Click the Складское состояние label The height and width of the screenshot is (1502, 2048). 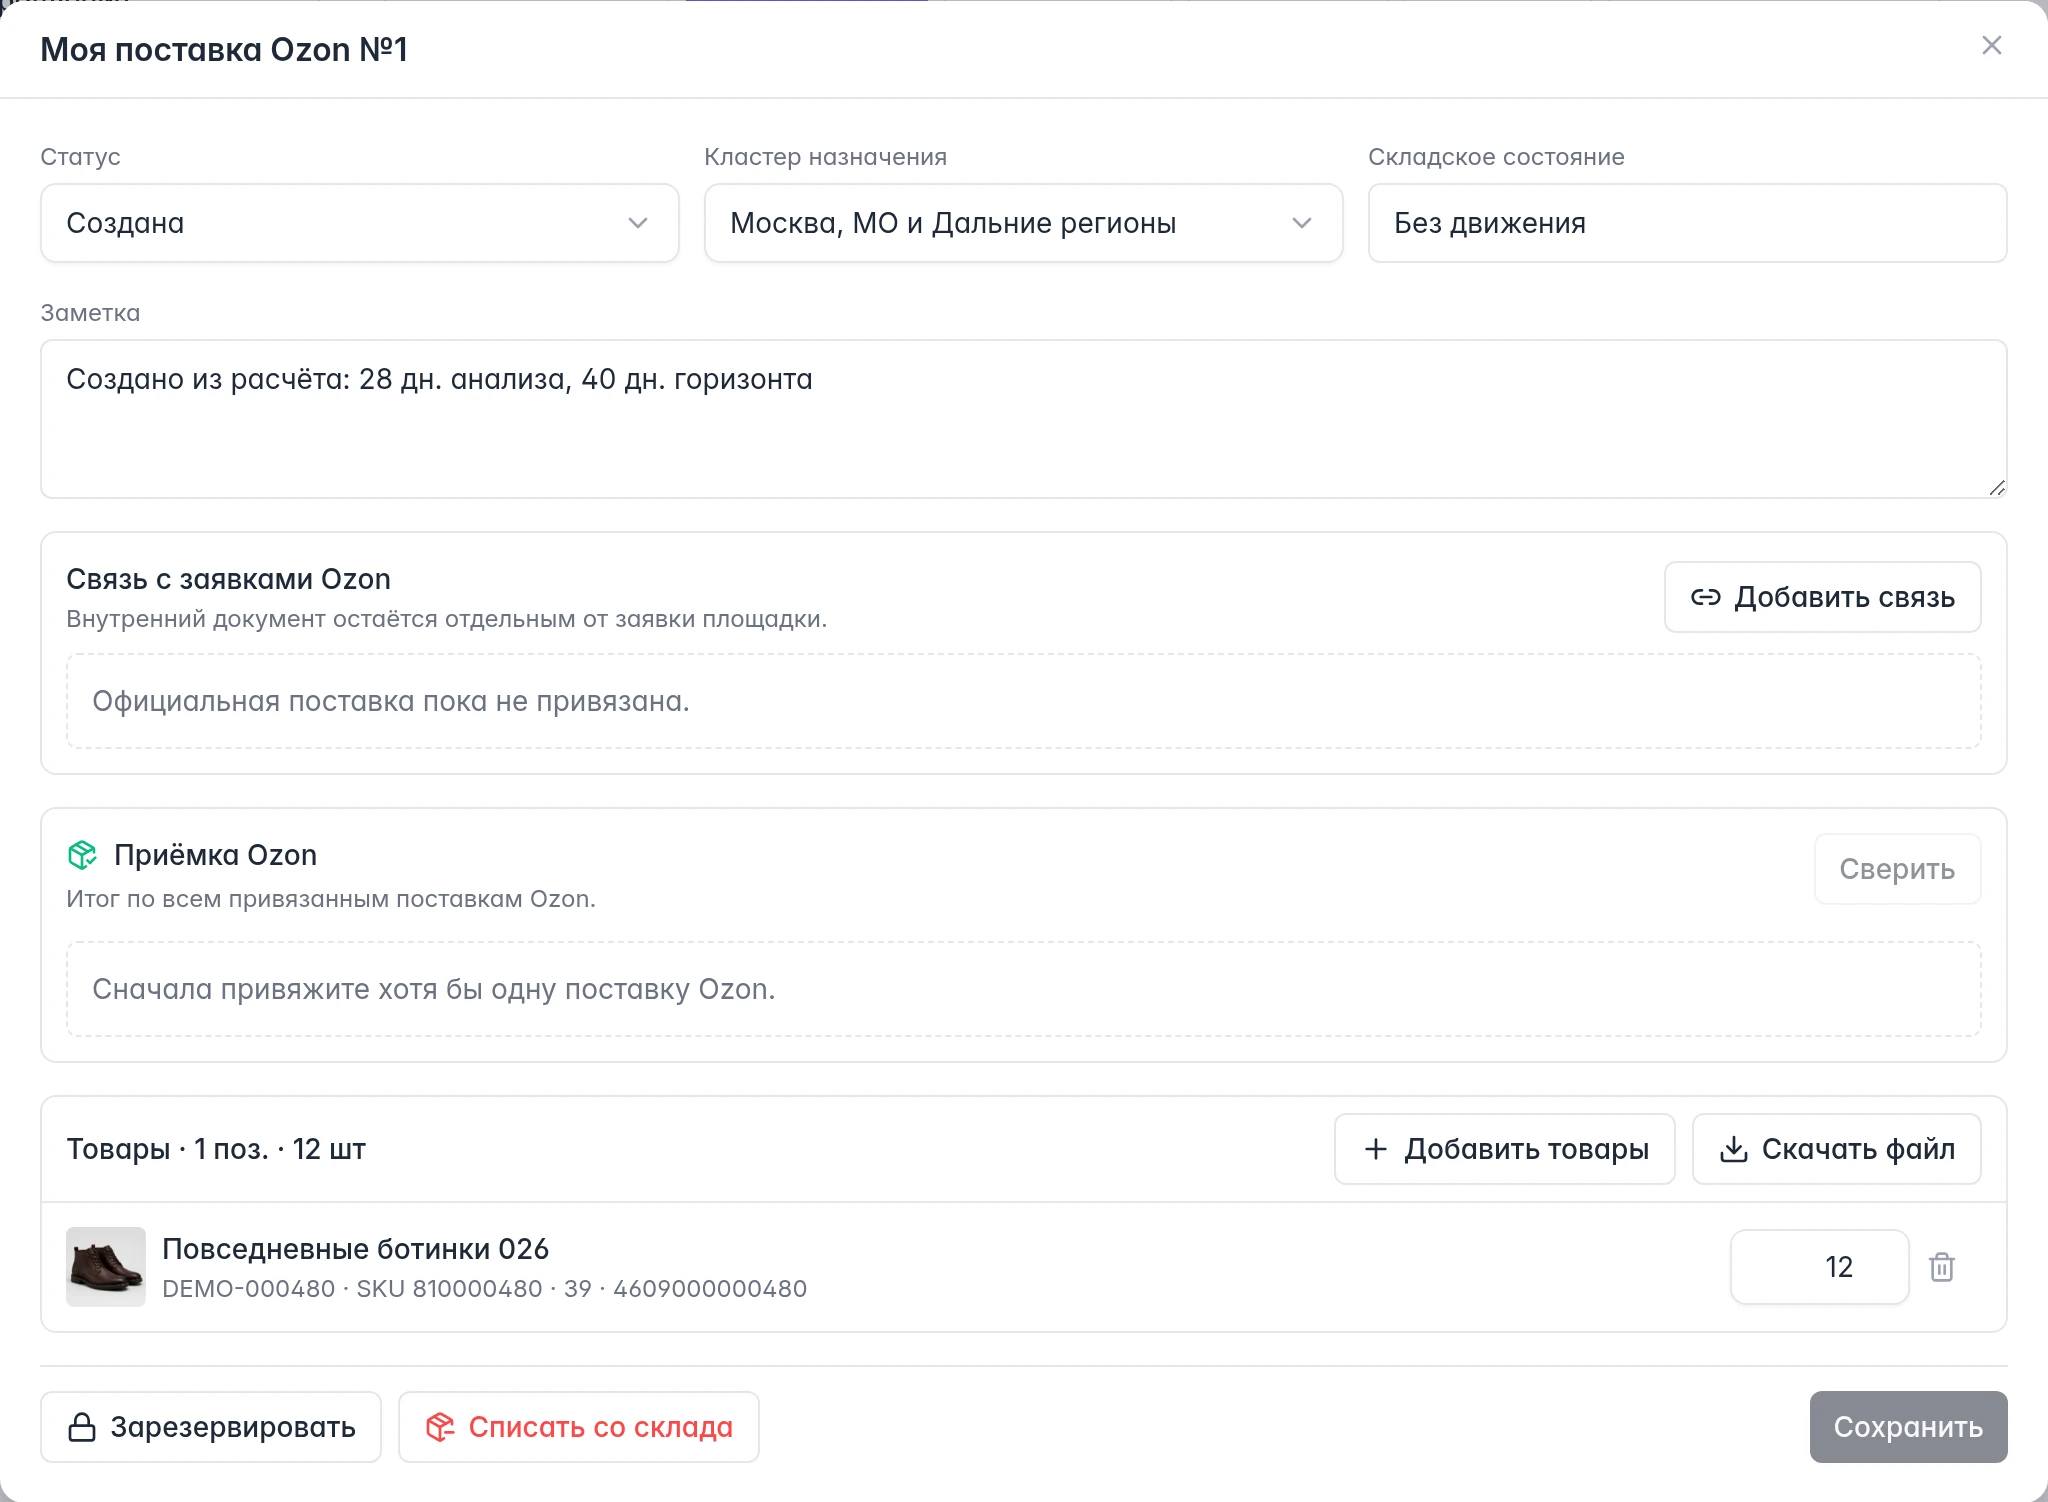pyautogui.click(x=1496, y=157)
